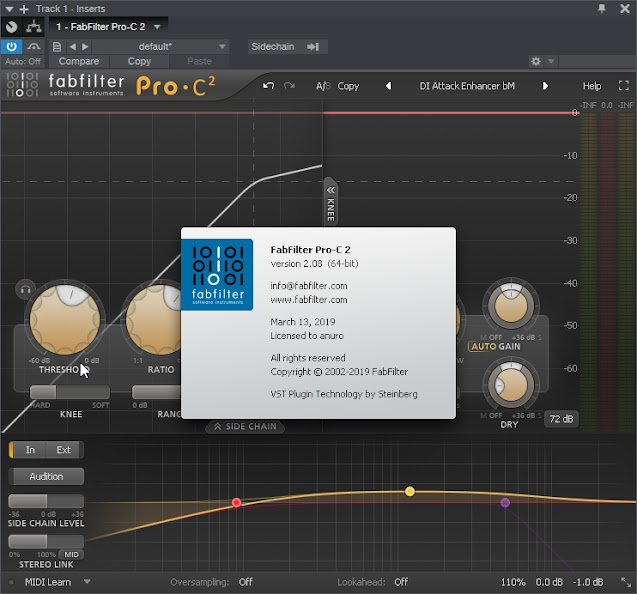The height and width of the screenshot is (594, 637).
Task: Open the MIDI Learn dropdown arrow
Action: point(87,582)
